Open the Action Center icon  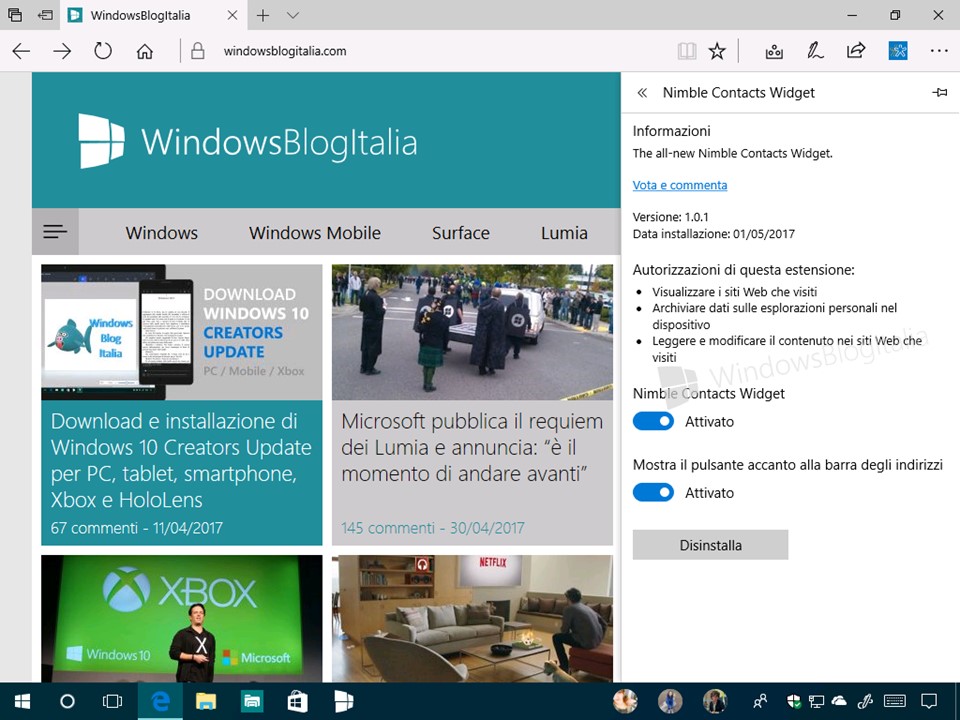pyautogui.click(x=929, y=701)
